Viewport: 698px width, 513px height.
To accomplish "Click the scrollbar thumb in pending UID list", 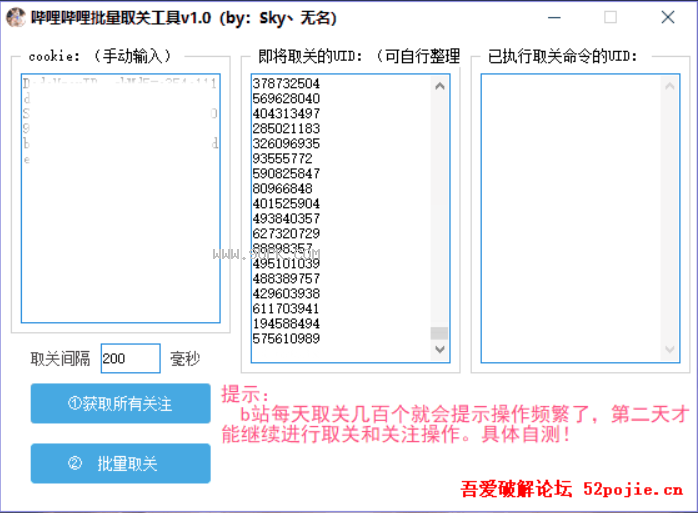I will click(x=440, y=333).
